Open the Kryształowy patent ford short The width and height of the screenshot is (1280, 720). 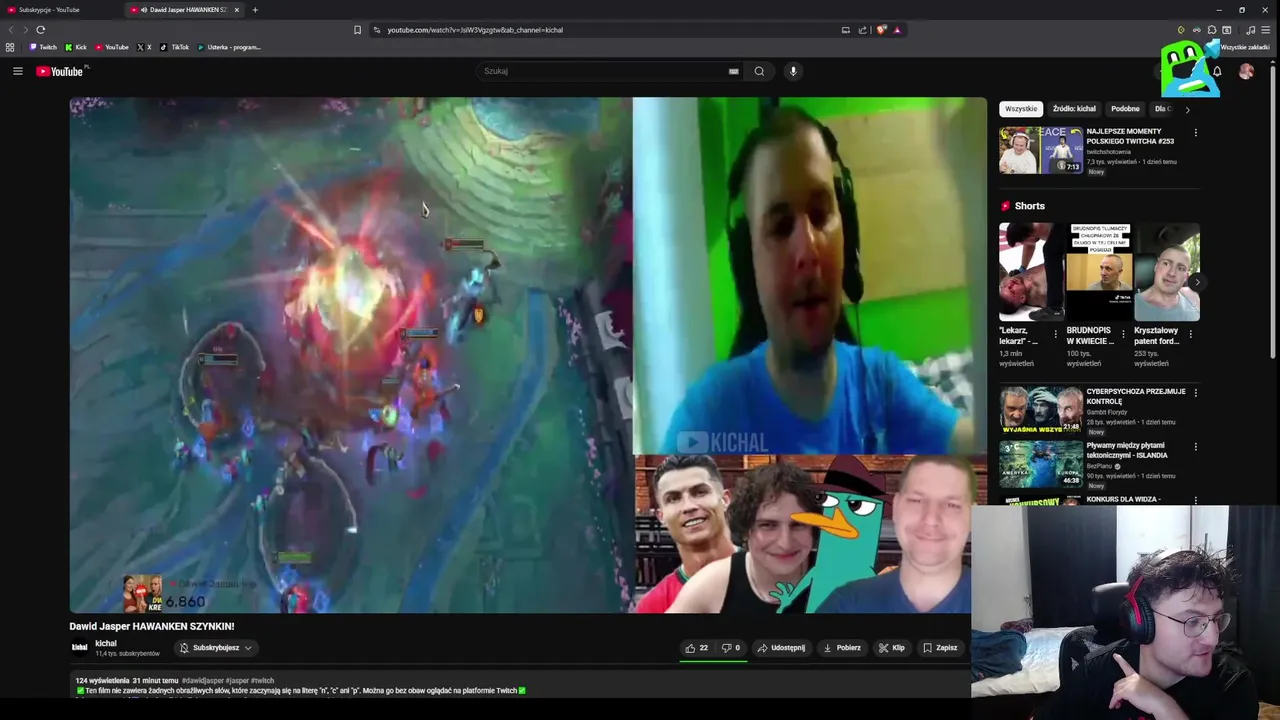(1166, 272)
